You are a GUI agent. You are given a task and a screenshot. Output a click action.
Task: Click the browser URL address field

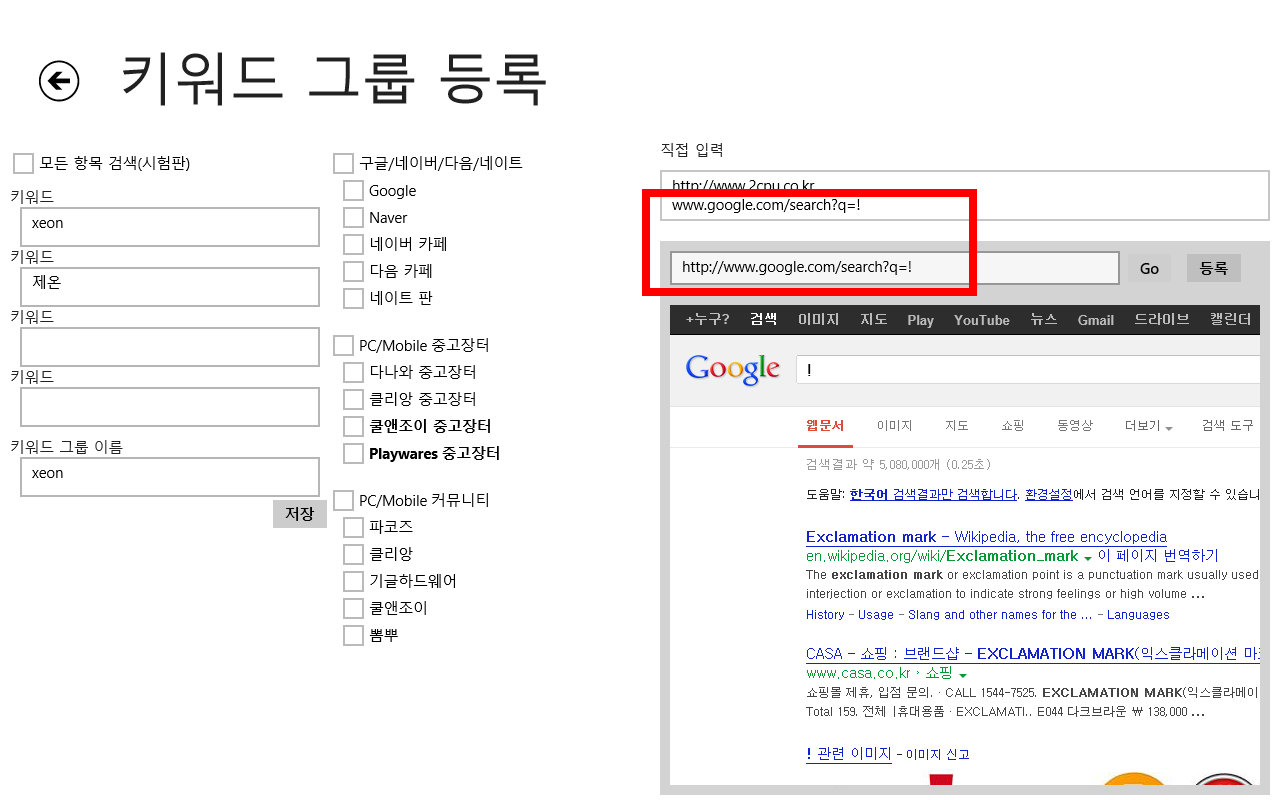(x=894, y=267)
